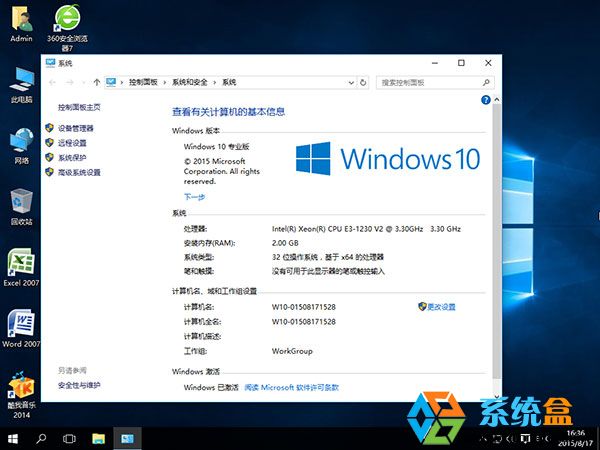Image resolution: width=600 pixels, height=450 pixels.
Task: Expand chevron after 控制面板 breadcrumb
Action: [x=165, y=82]
